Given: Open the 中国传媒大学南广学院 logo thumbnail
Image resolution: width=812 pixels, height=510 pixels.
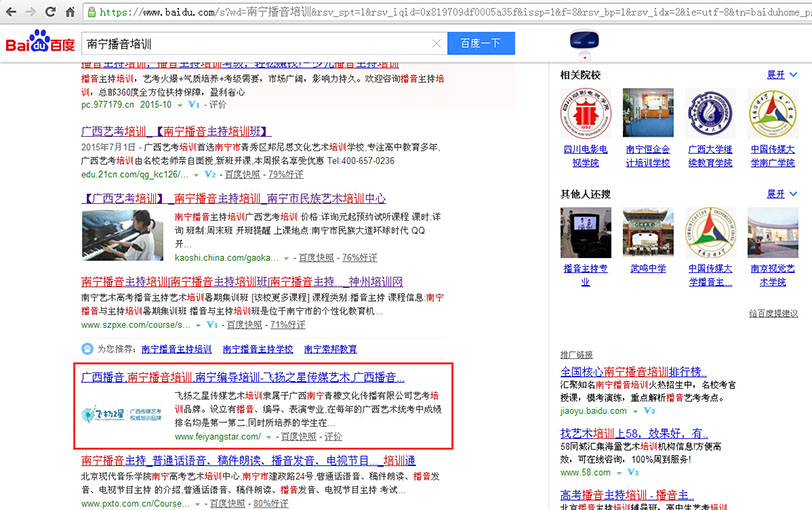Looking at the screenshot, I should [x=773, y=113].
